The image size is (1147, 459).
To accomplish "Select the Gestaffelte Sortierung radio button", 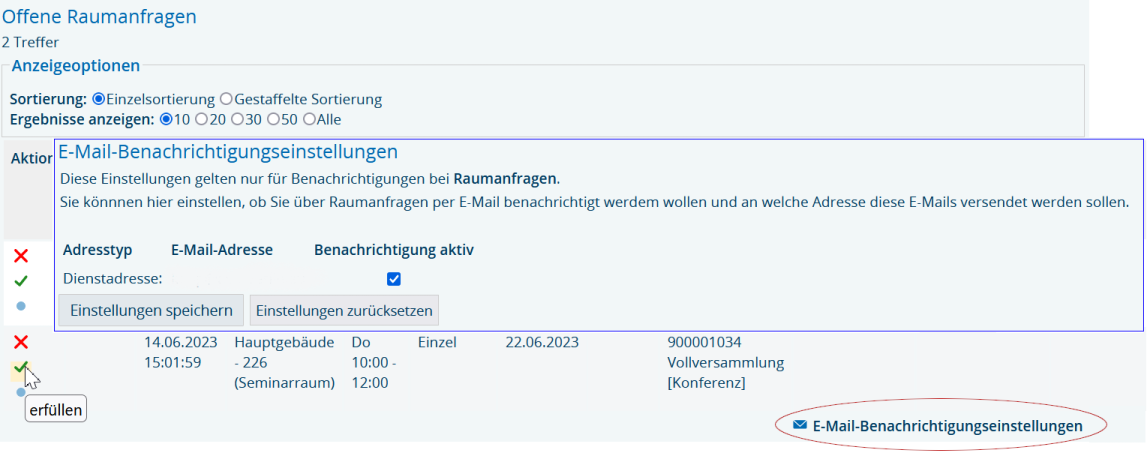I will [x=226, y=99].
